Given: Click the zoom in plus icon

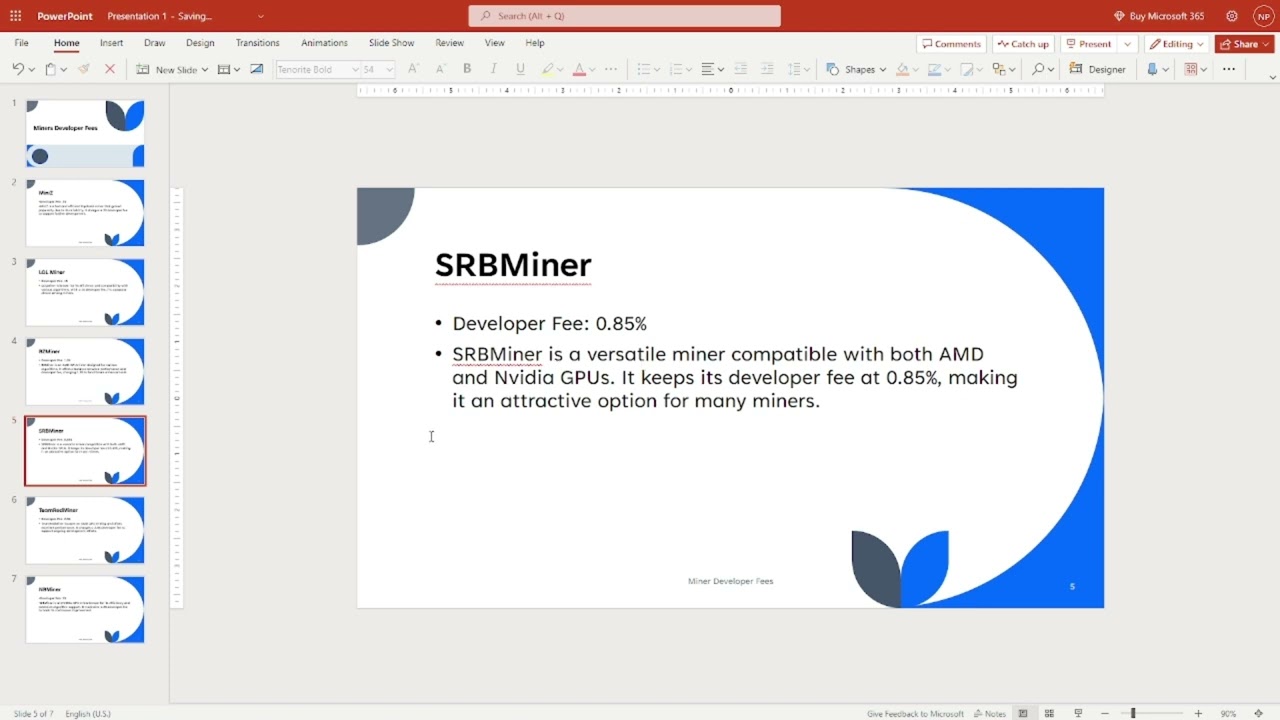Looking at the screenshot, I should point(1198,713).
